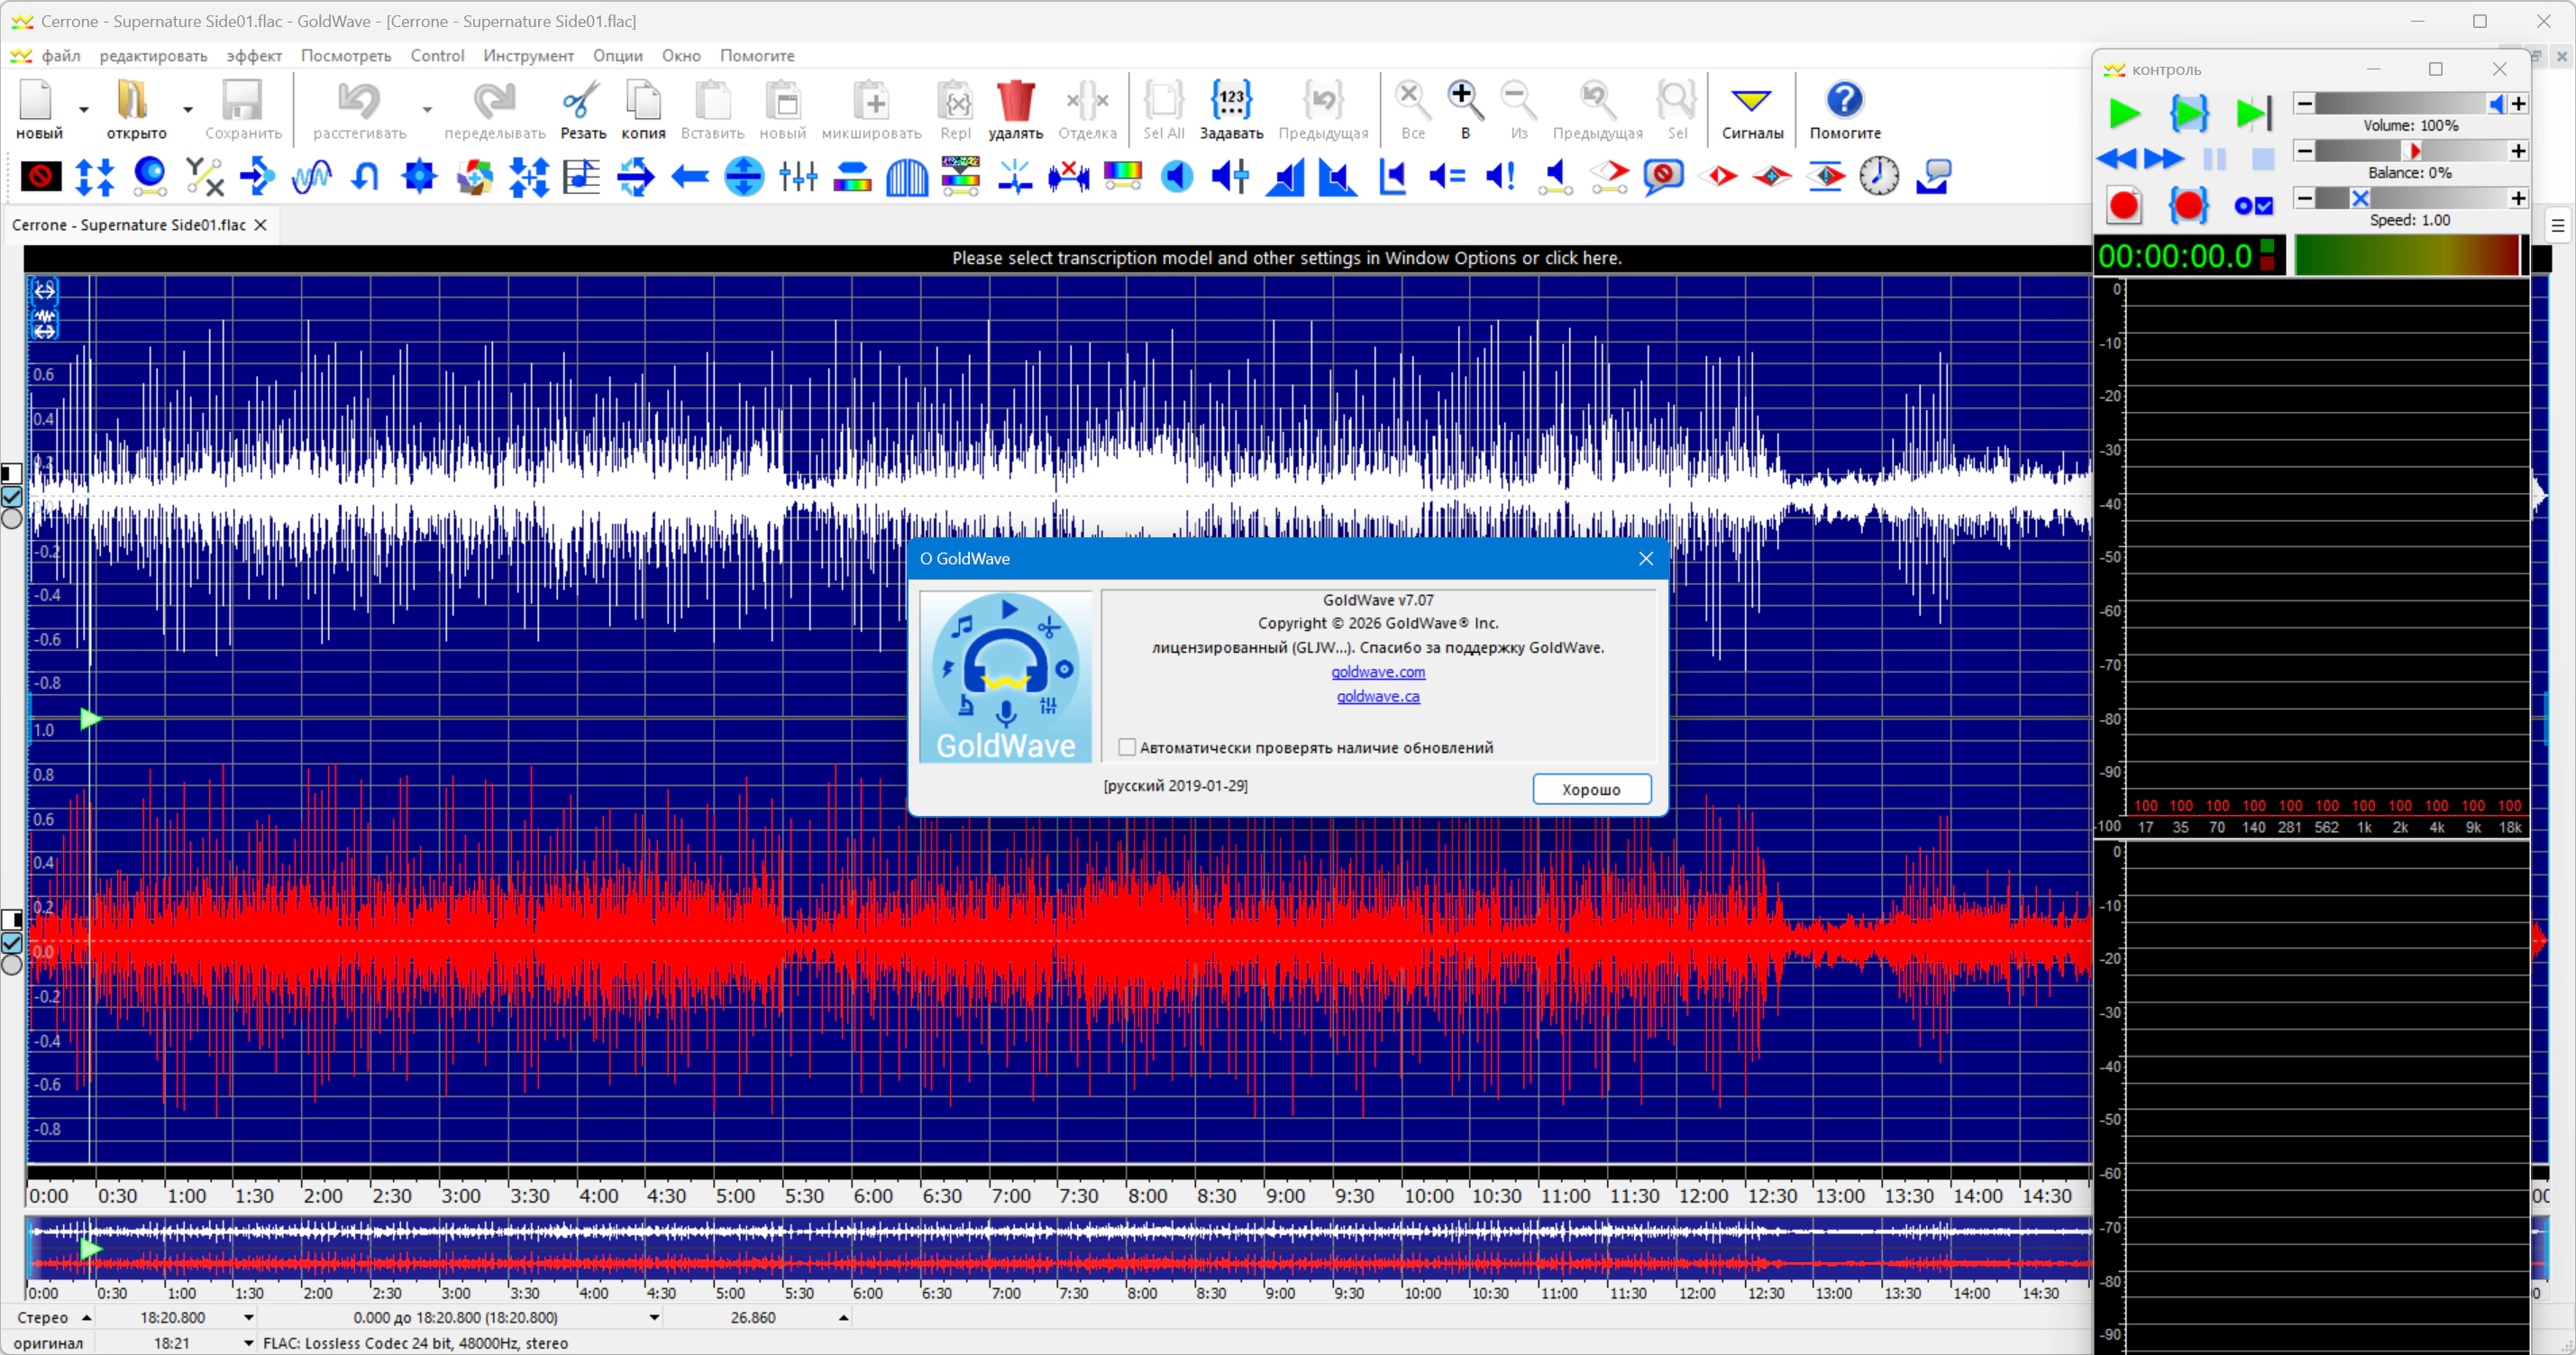The image size is (2576, 1355).
Task: Click the speaker with exclamation mark icon
Action: click(1501, 177)
